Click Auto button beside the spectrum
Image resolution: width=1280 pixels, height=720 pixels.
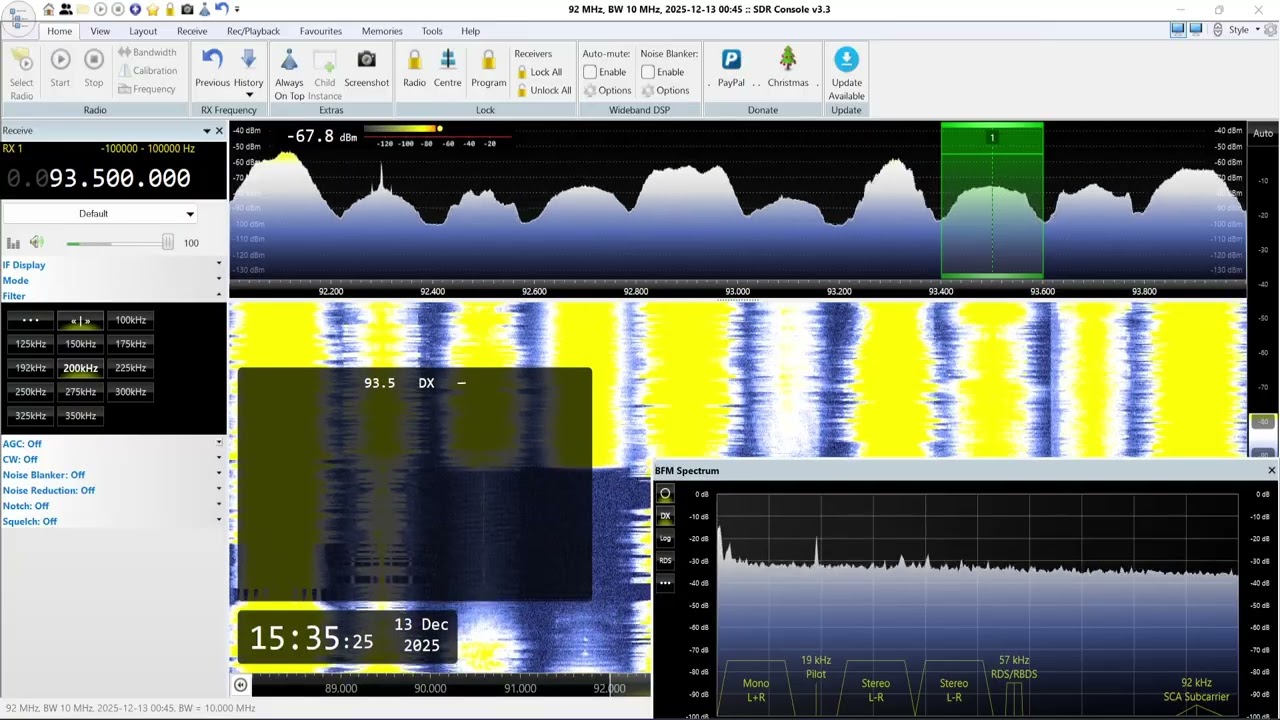click(1263, 134)
